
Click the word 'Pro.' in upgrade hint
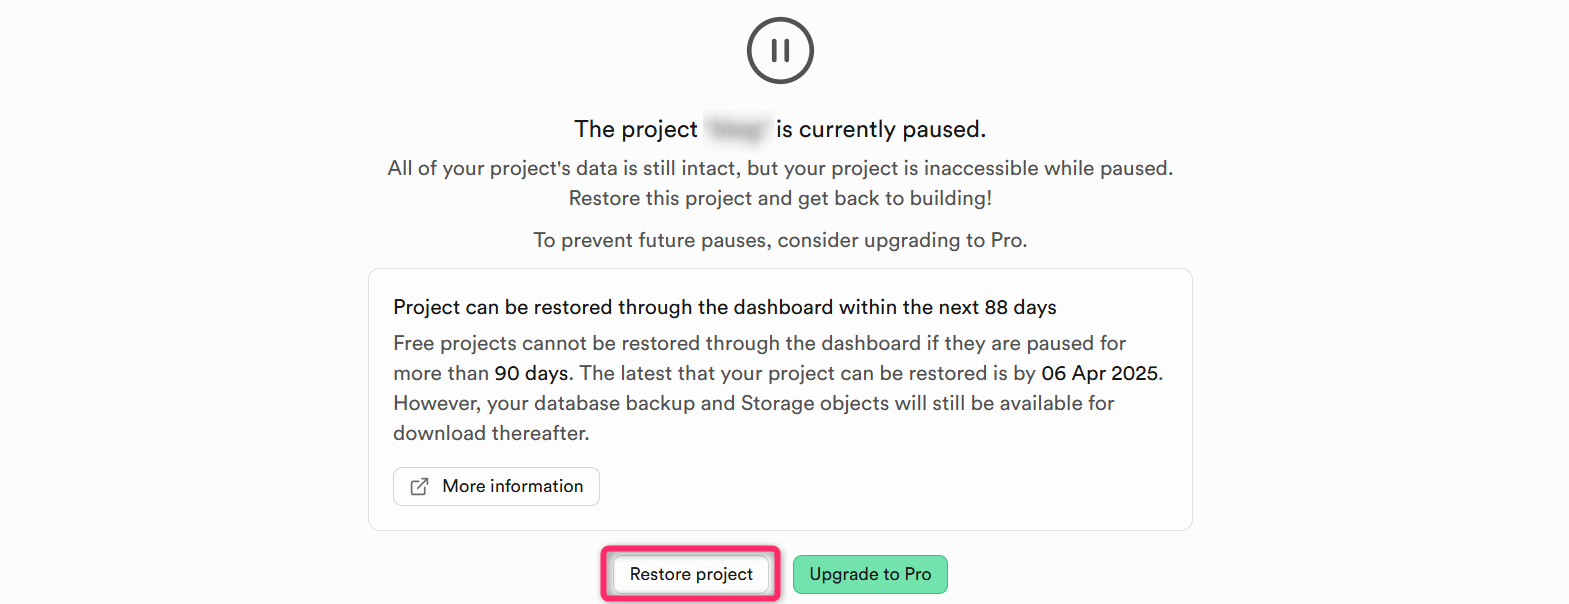(1008, 240)
